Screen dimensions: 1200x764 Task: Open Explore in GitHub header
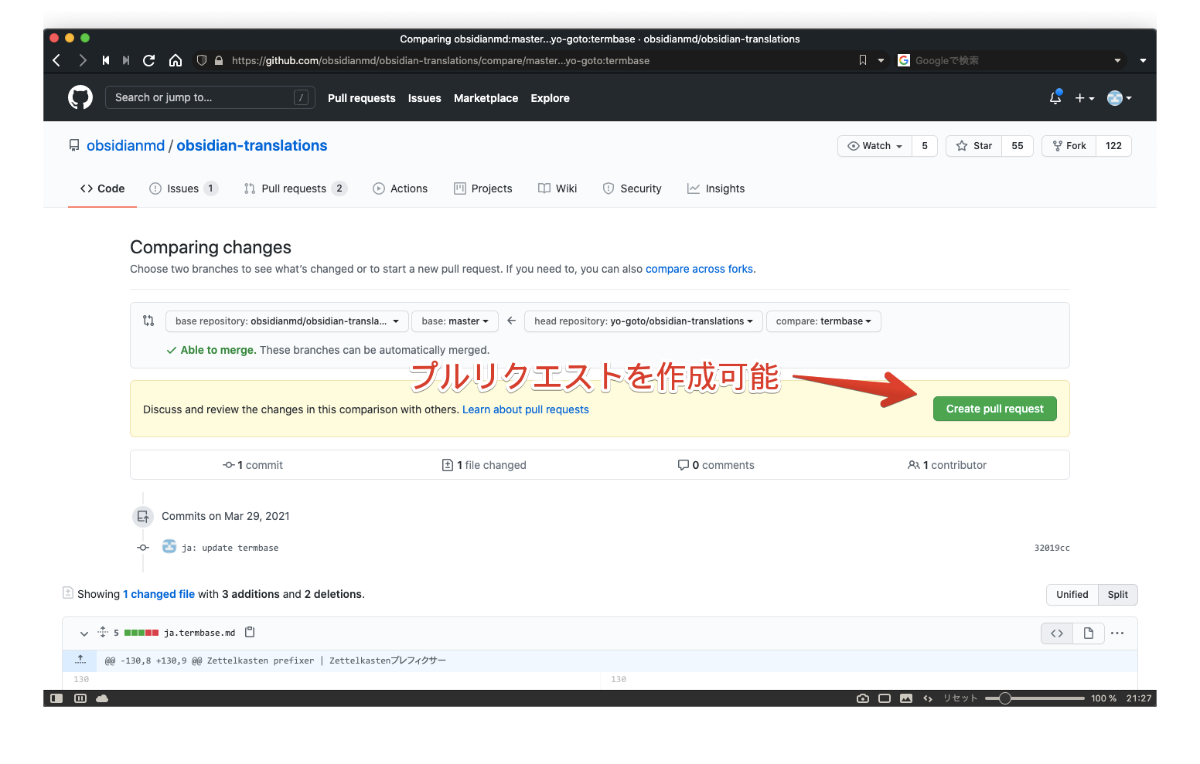click(550, 98)
